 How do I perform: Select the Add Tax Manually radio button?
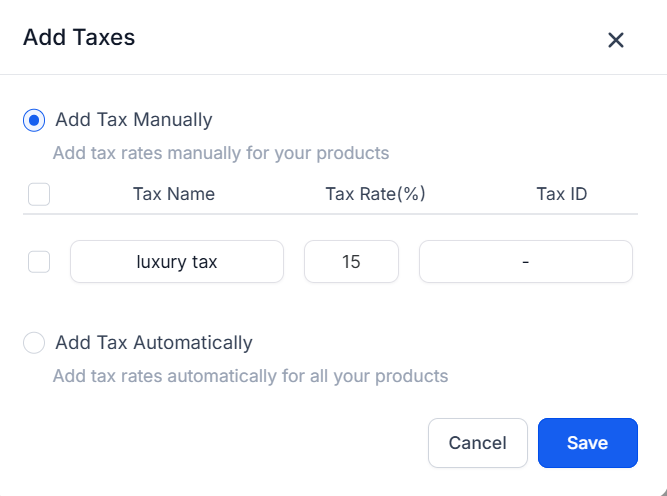(x=34, y=120)
